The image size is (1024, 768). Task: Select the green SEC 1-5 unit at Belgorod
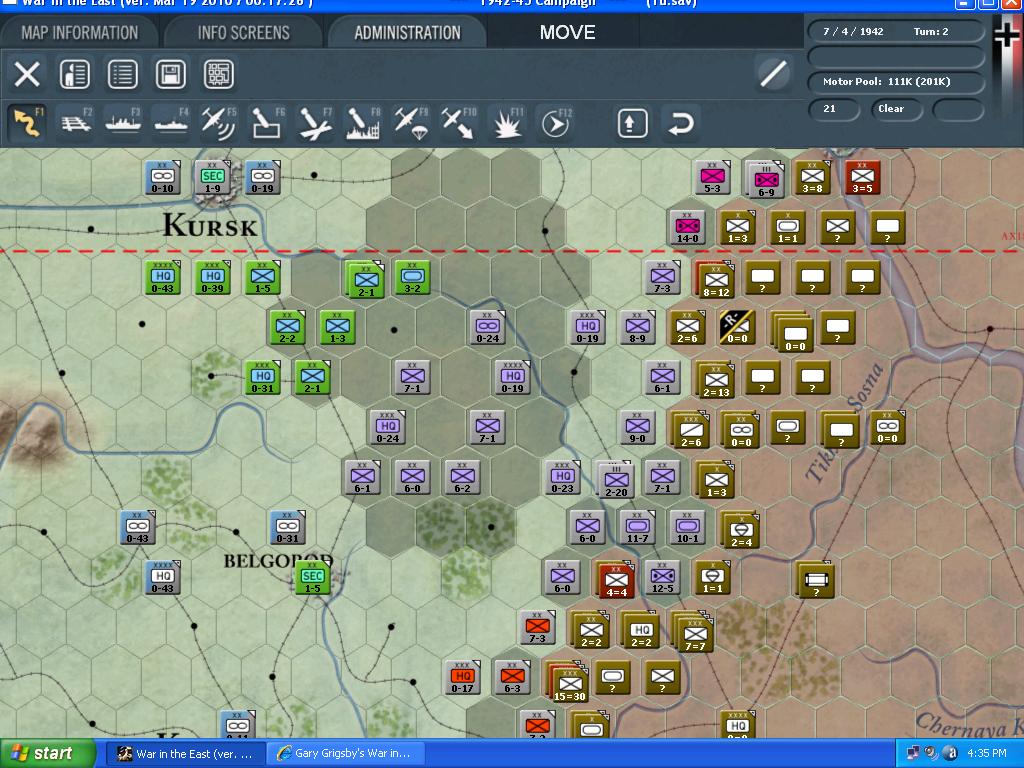click(312, 577)
